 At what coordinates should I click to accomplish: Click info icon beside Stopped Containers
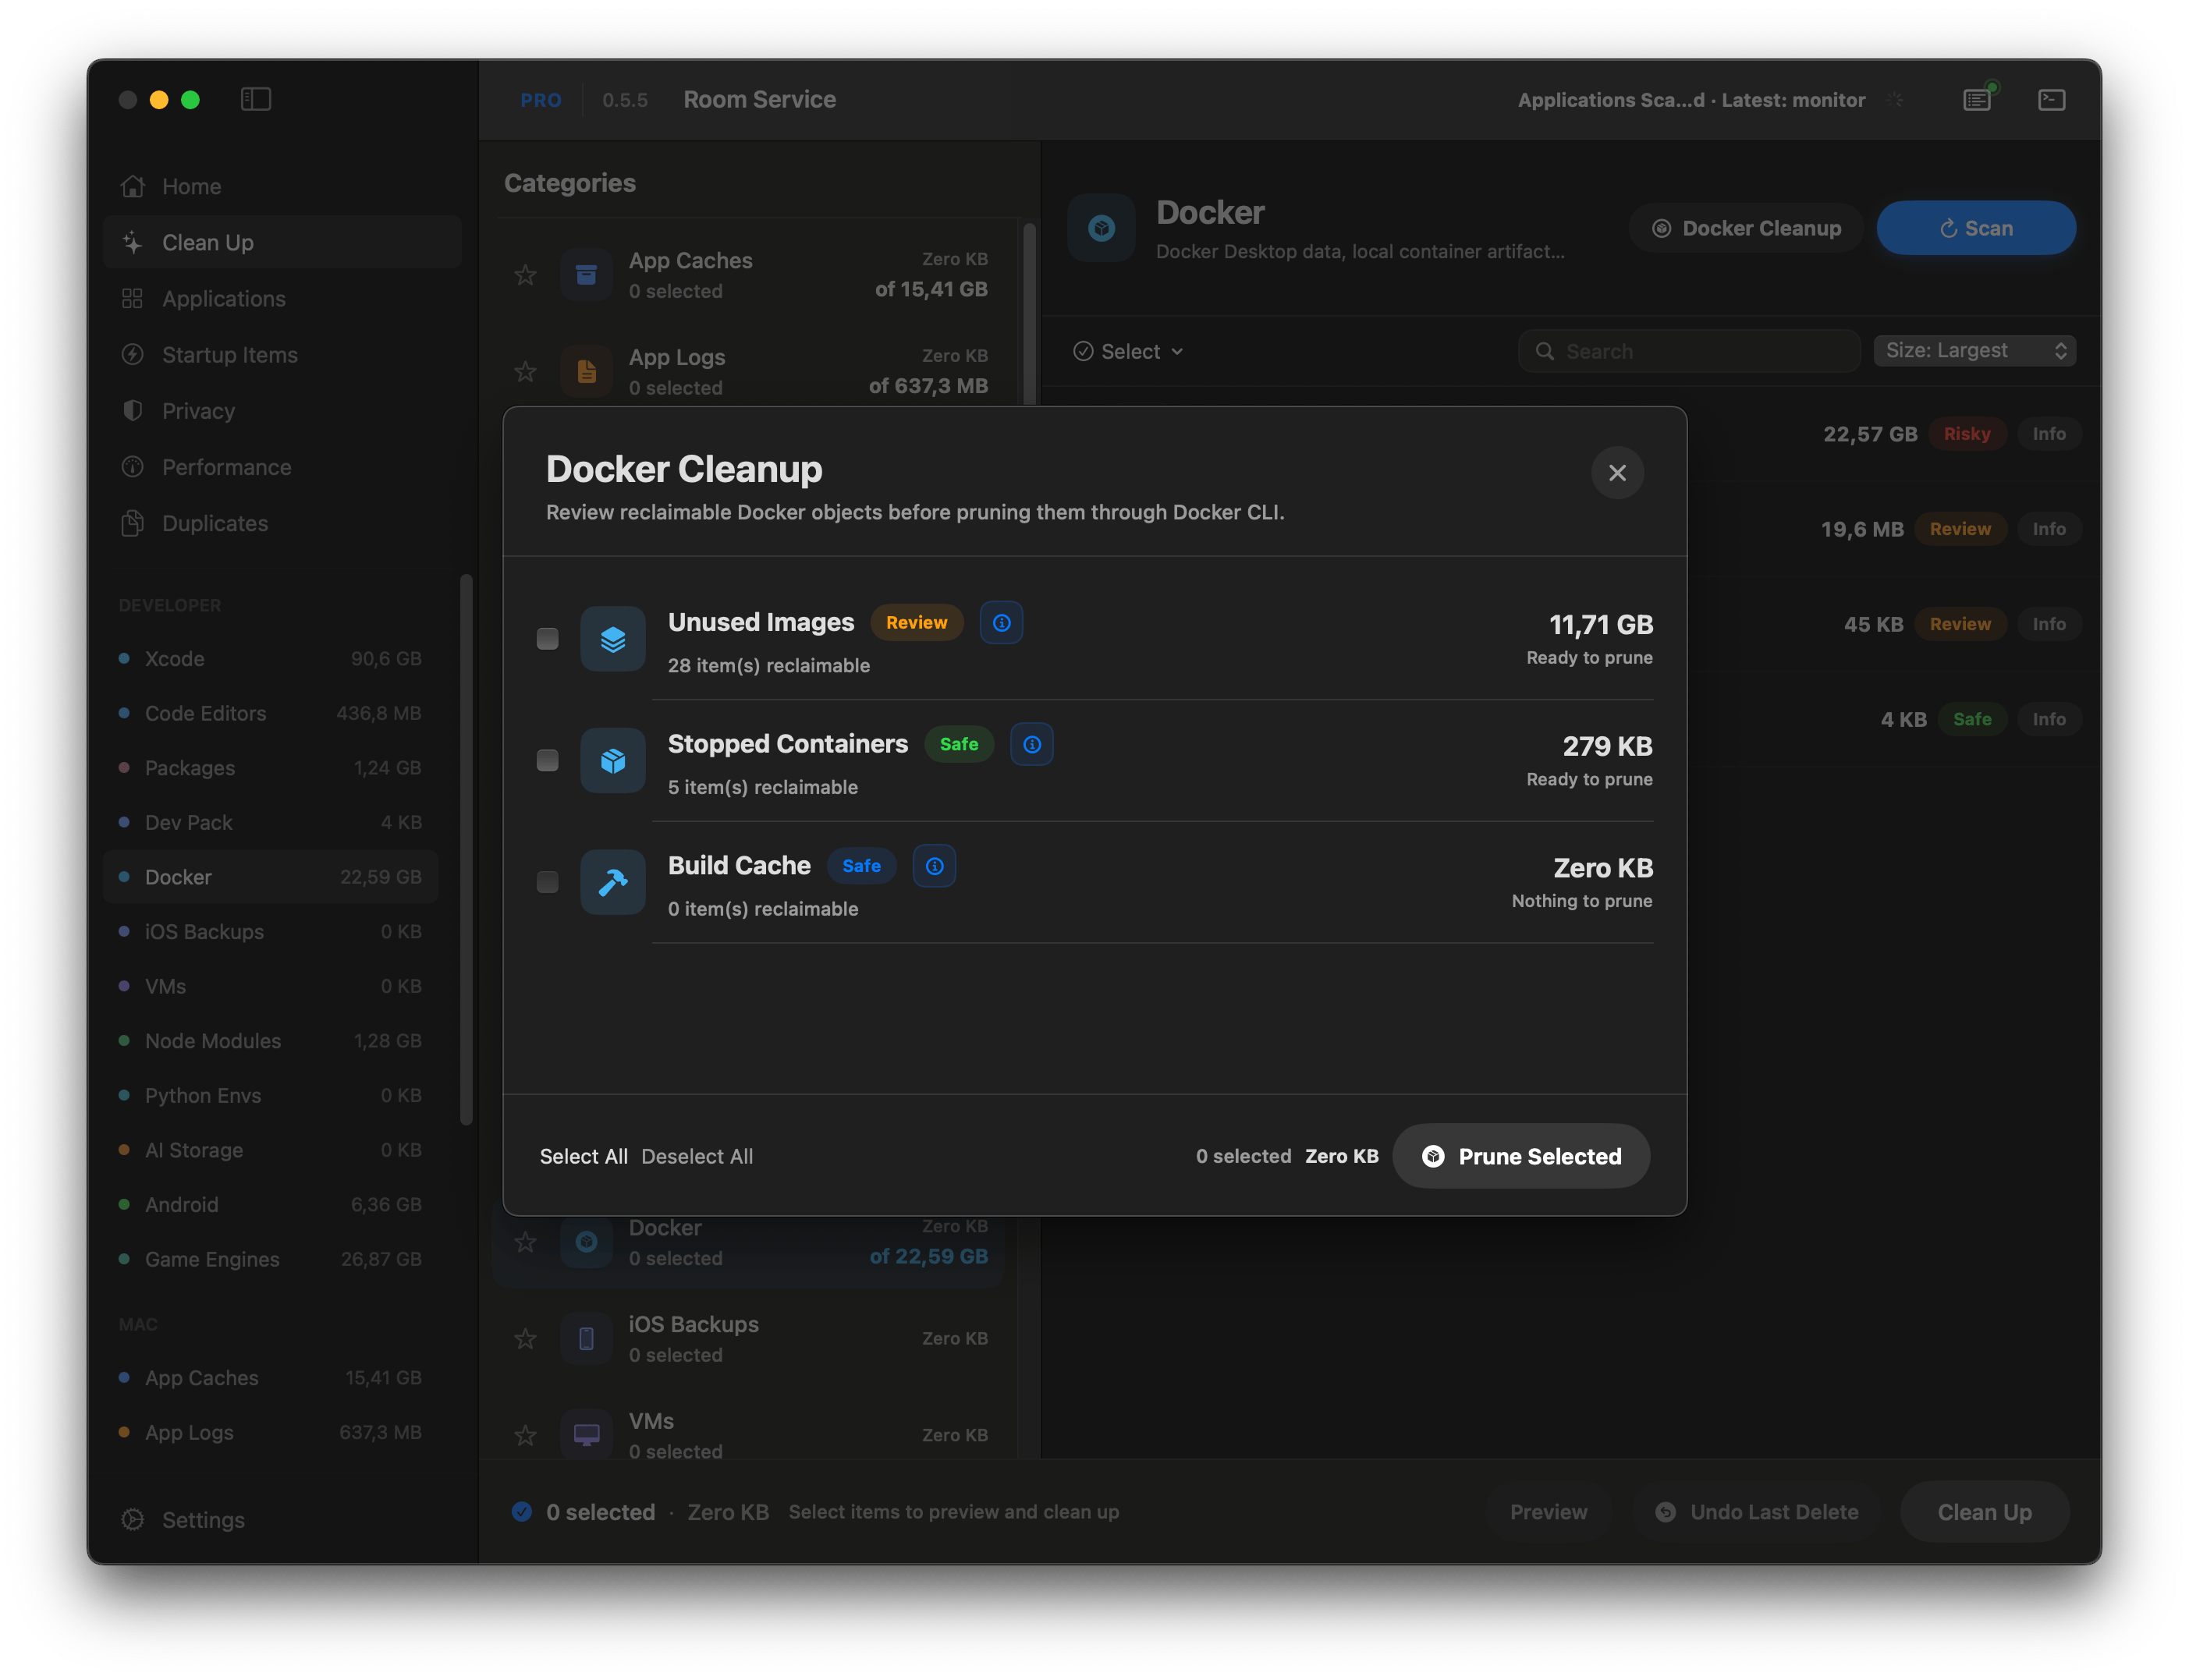point(1031,745)
